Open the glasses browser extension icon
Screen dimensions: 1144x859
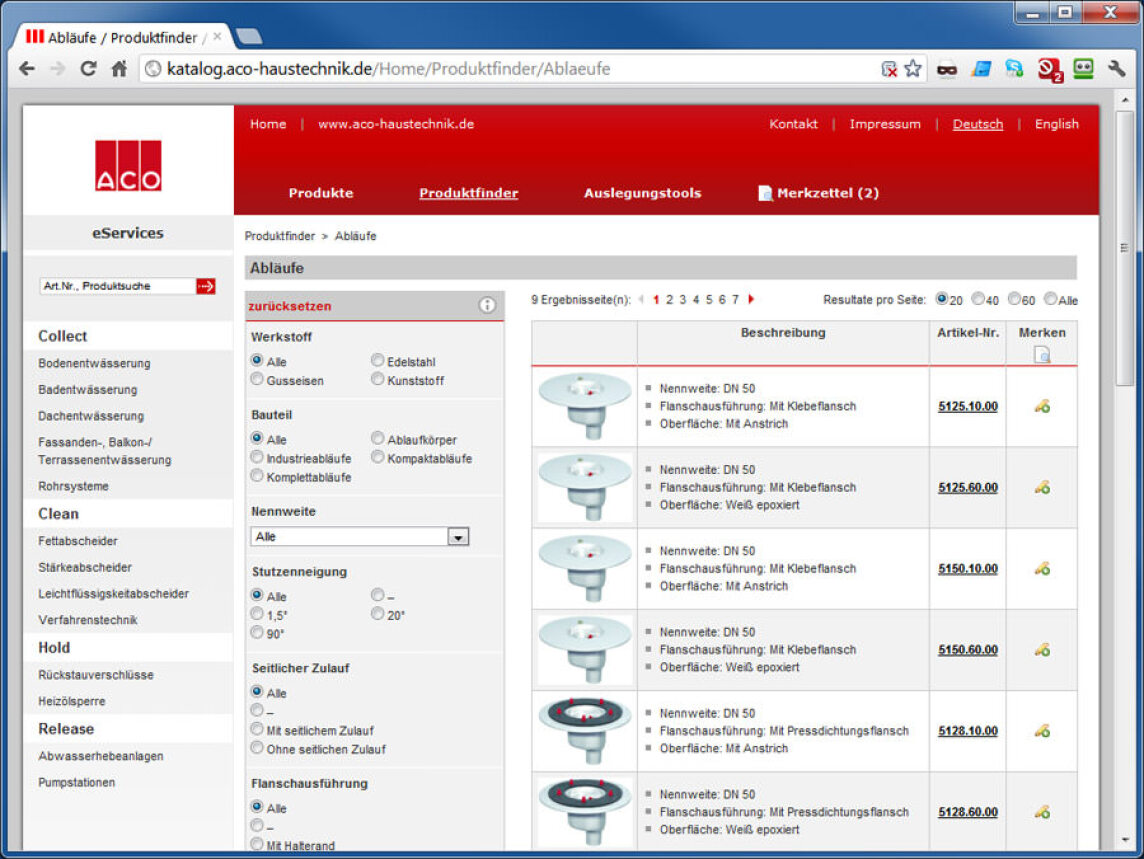click(x=946, y=69)
